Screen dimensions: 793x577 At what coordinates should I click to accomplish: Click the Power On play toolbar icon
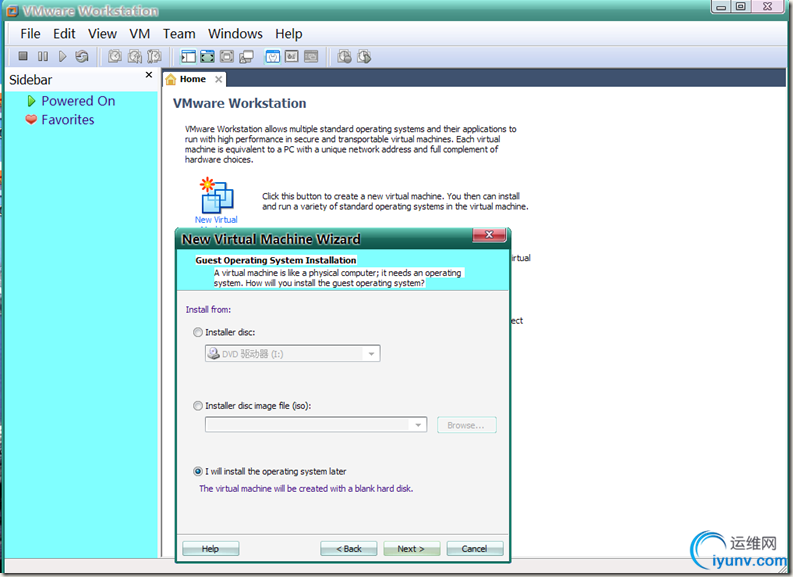63,56
